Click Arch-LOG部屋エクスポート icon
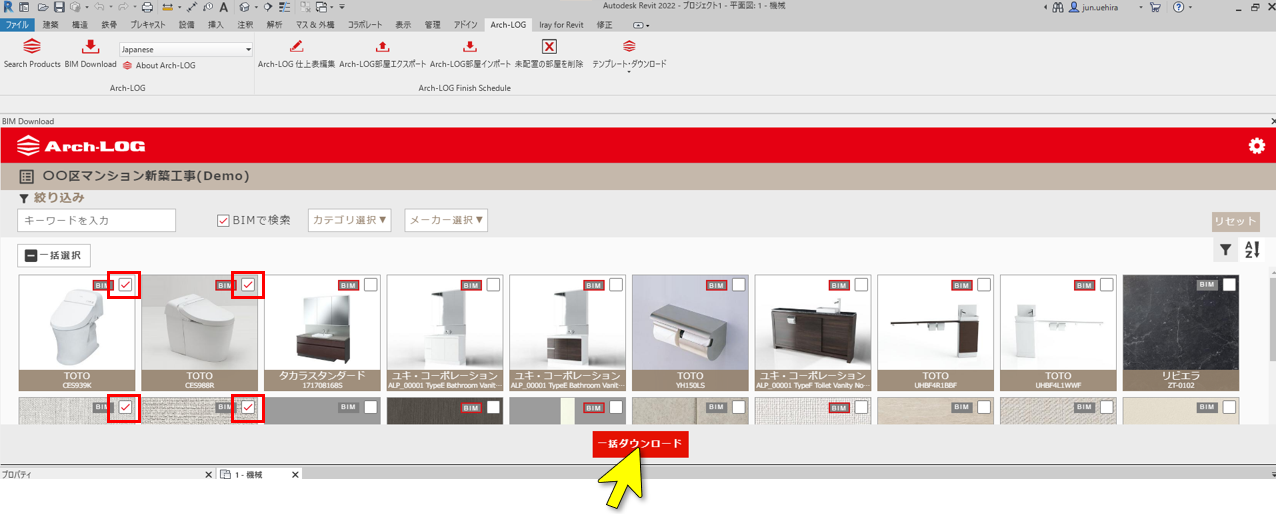This screenshot has height=514, width=1276. coord(382,46)
